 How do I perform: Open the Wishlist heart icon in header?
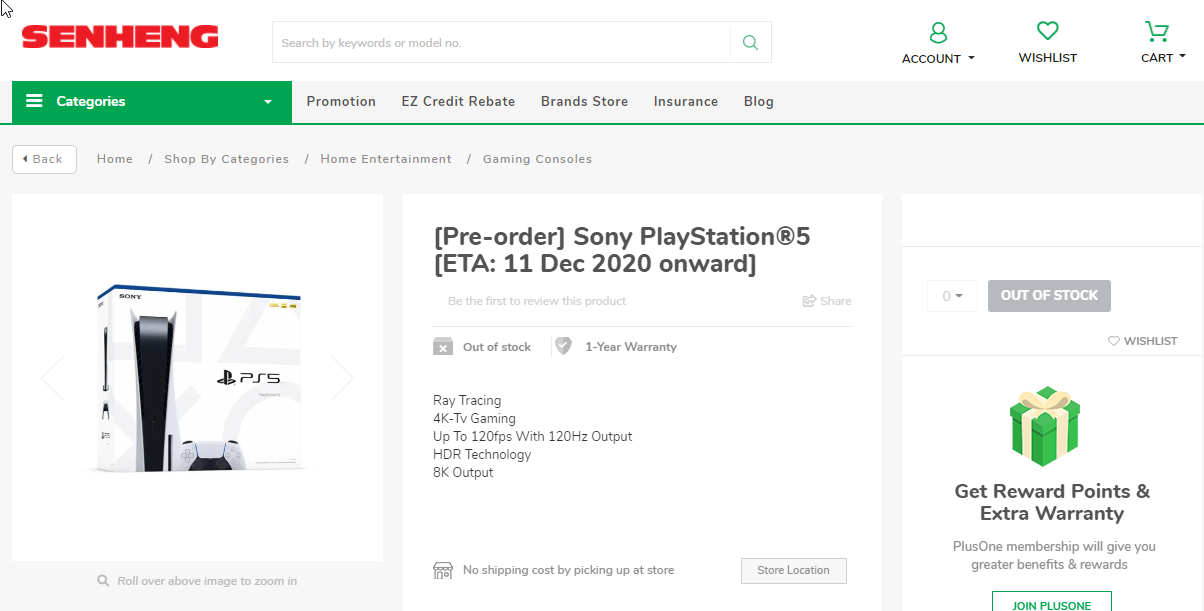click(x=1047, y=31)
